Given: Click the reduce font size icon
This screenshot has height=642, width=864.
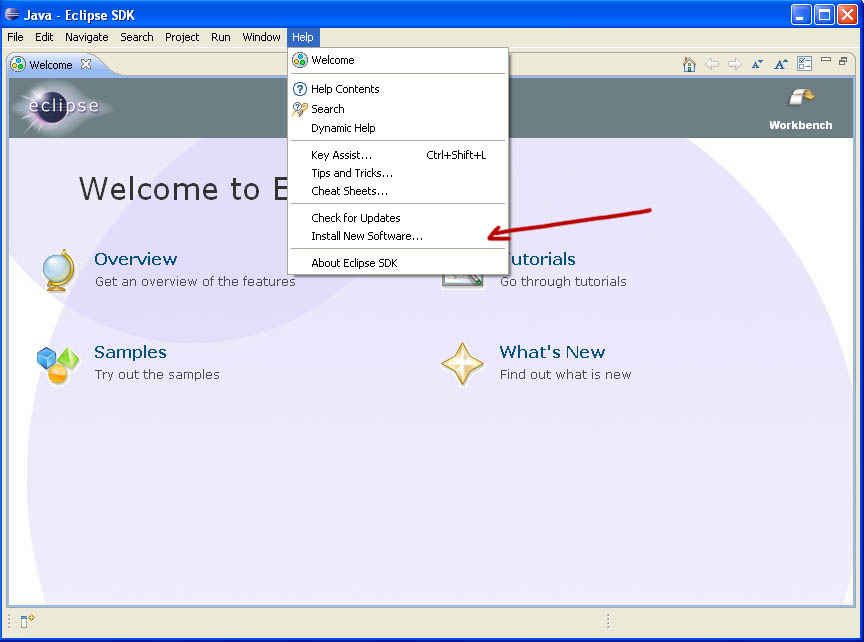Looking at the screenshot, I should pos(757,64).
